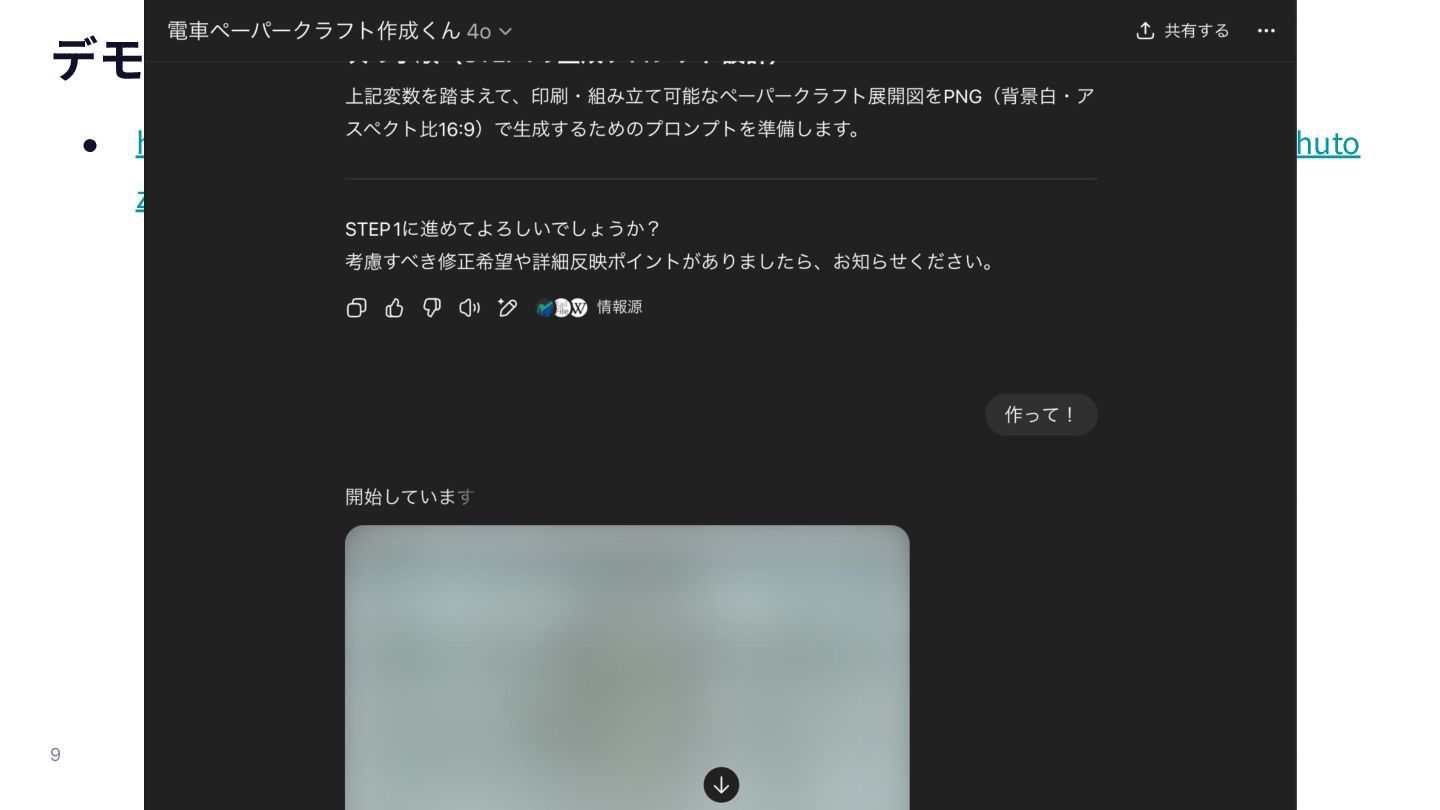Click the 共有する share button
This screenshot has height=810, width=1440.
click(1182, 31)
